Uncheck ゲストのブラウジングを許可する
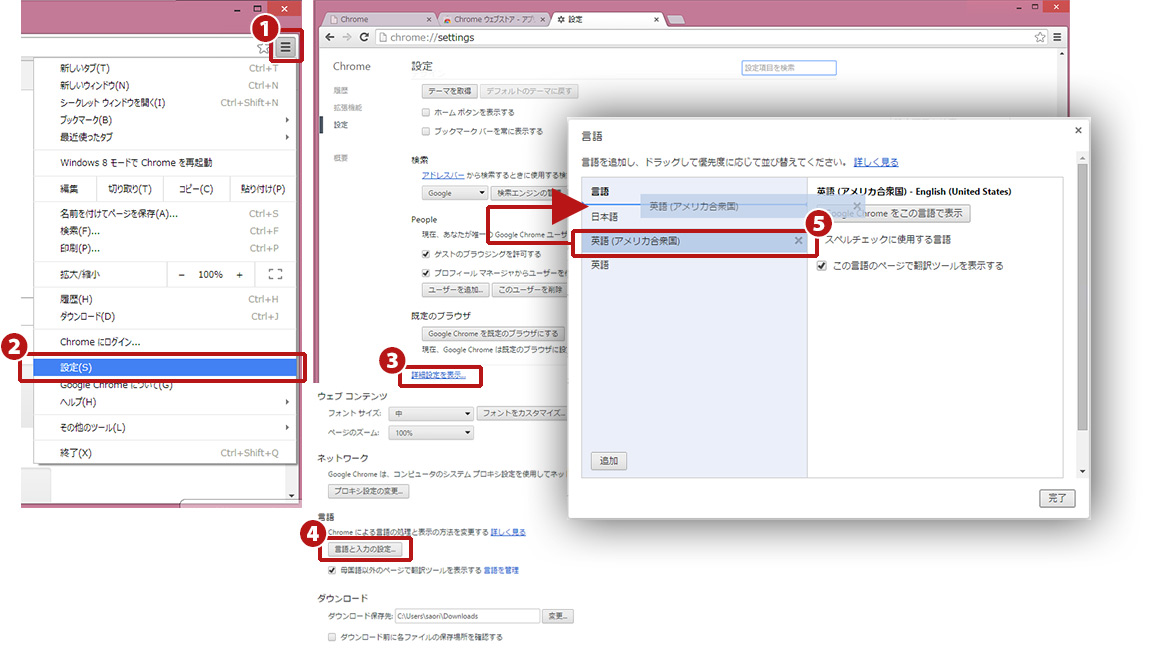The image size is (1149, 650). tap(426, 254)
